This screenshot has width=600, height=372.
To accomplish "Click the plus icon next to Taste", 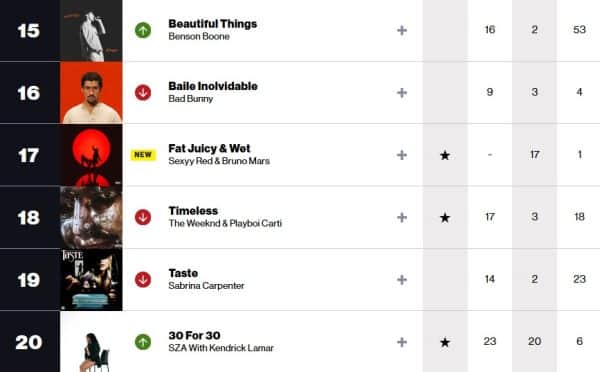I will 402,280.
